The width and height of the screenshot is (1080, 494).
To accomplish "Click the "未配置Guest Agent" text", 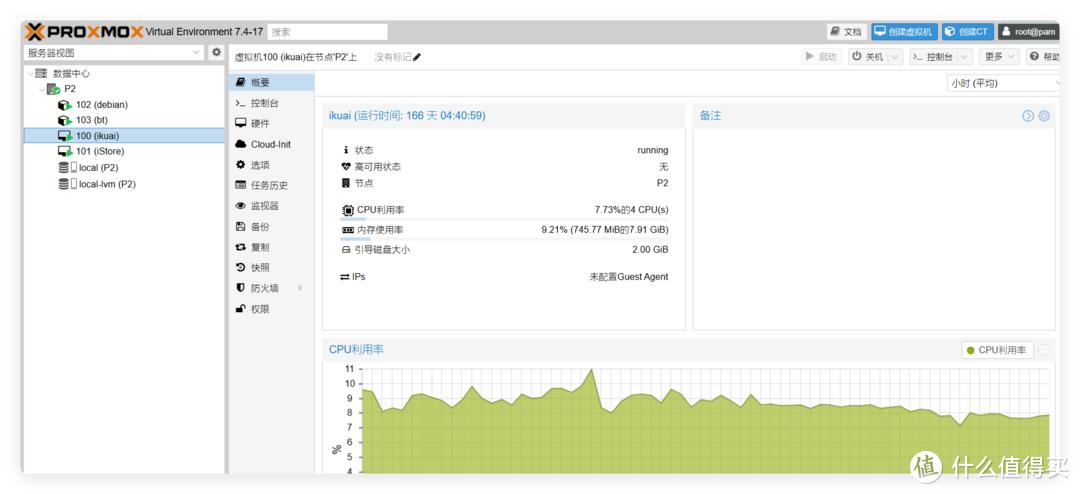I will pyautogui.click(x=628, y=277).
